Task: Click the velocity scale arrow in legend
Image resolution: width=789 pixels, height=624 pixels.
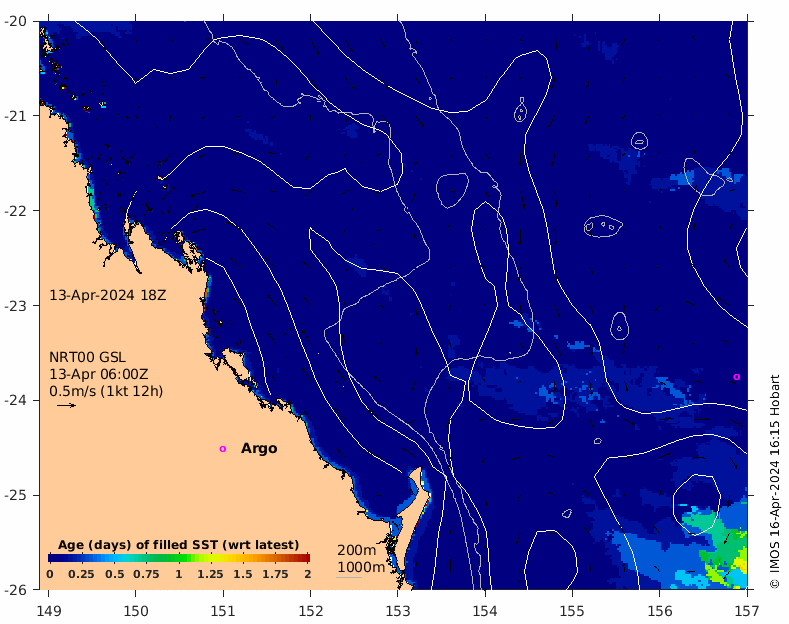Action: (x=66, y=405)
